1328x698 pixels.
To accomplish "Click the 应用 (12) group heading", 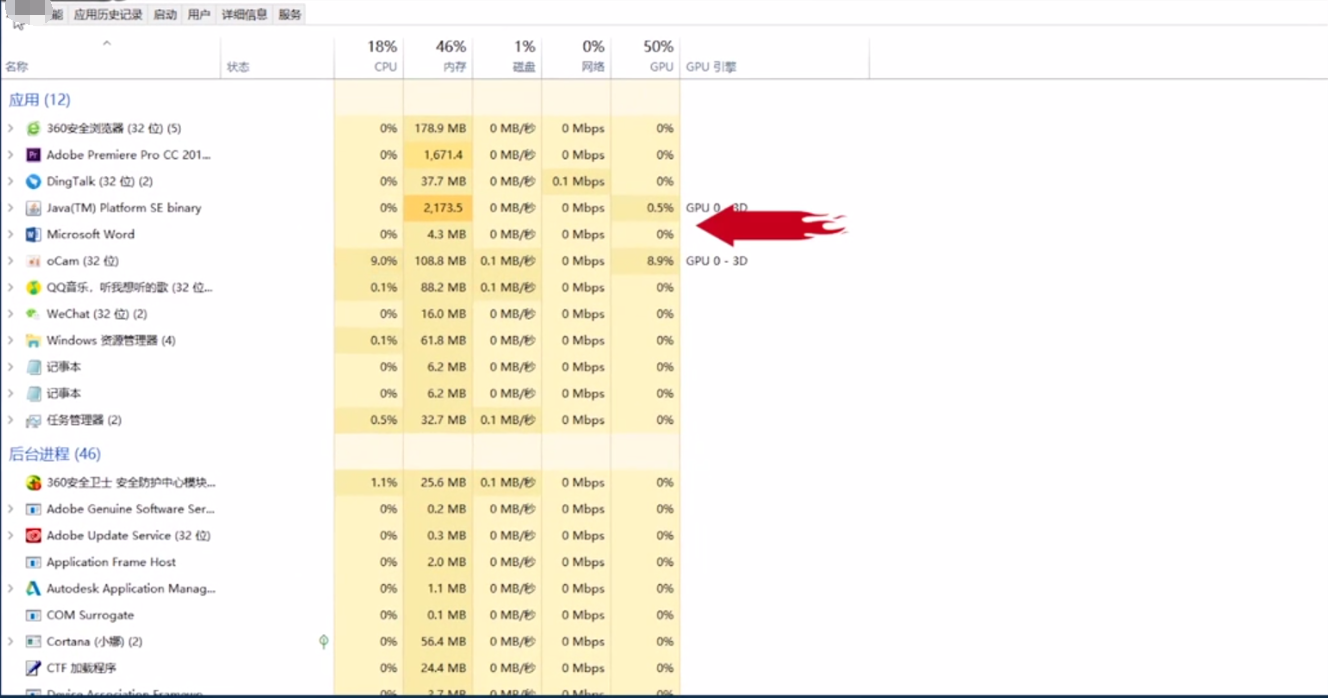I will coord(39,100).
